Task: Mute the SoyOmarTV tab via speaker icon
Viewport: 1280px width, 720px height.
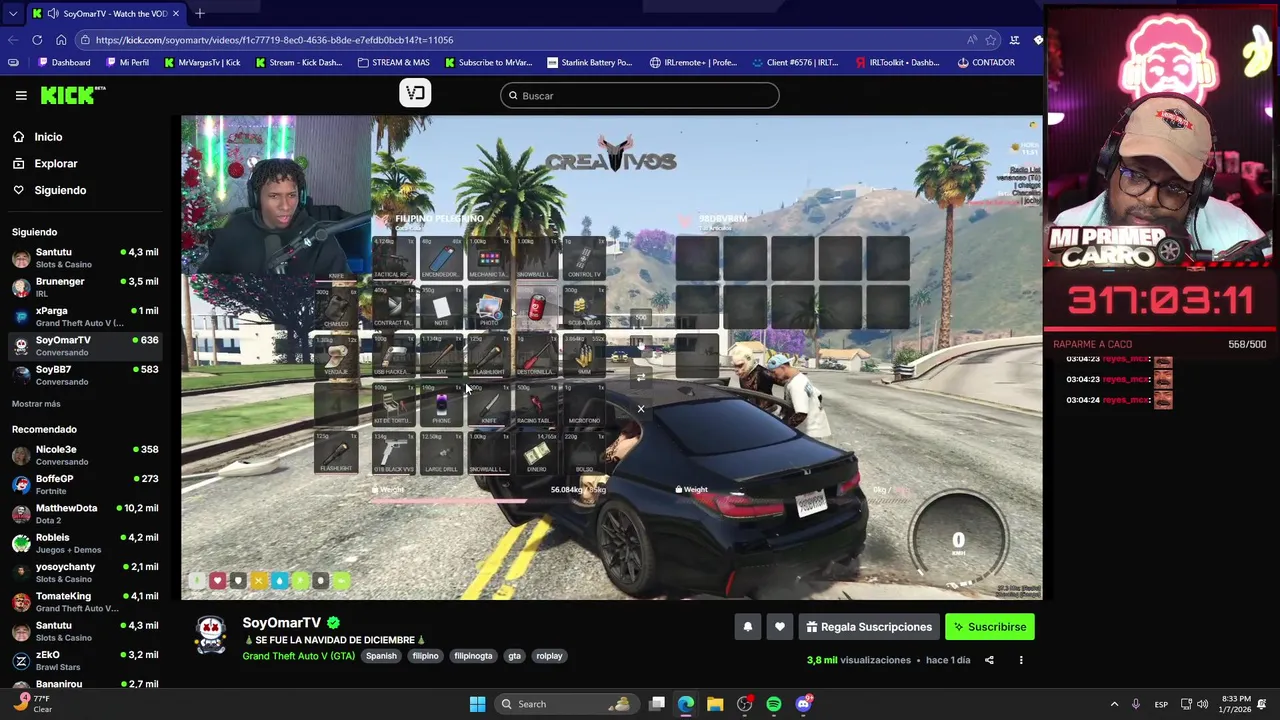Action: pos(51,14)
